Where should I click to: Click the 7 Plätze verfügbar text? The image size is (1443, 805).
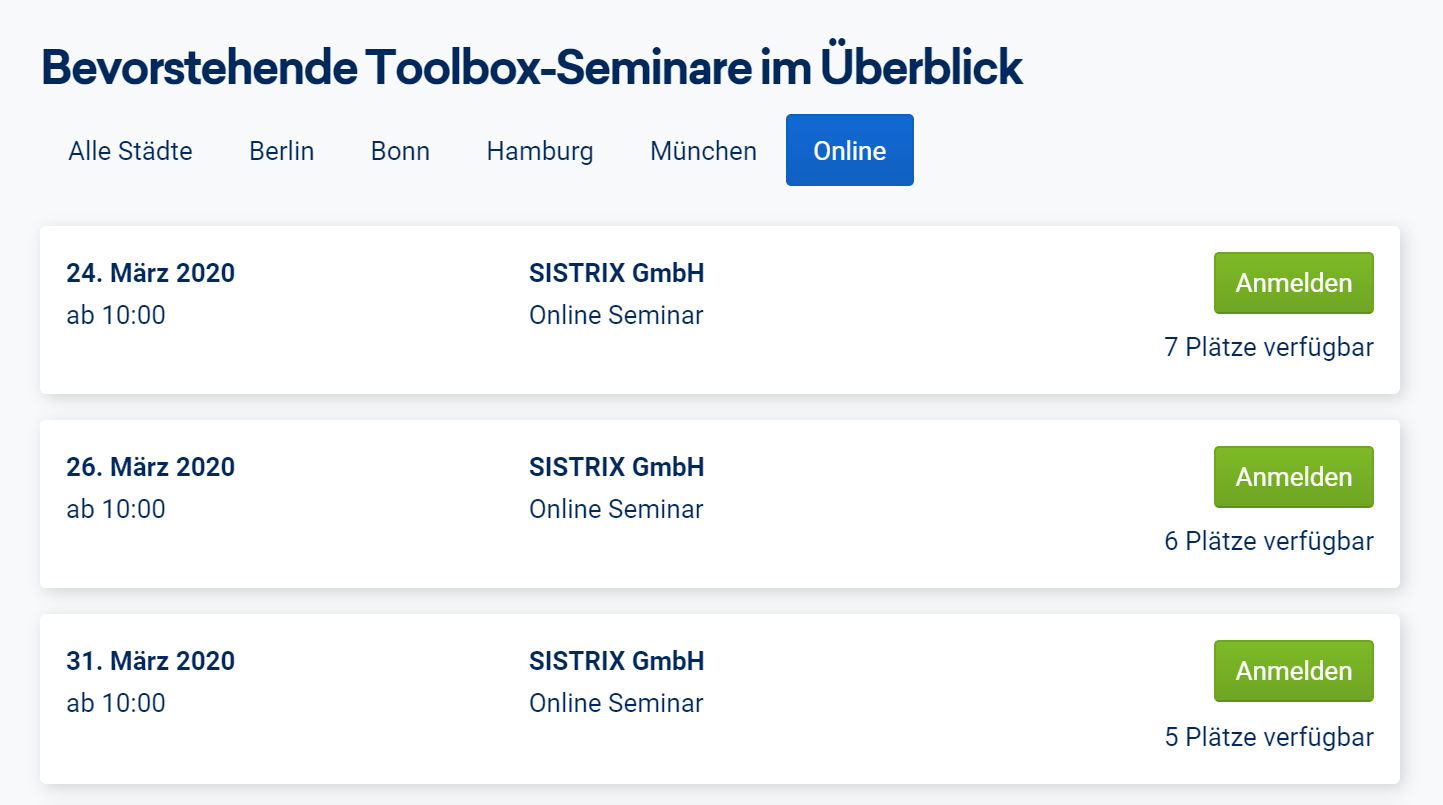tap(1268, 347)
